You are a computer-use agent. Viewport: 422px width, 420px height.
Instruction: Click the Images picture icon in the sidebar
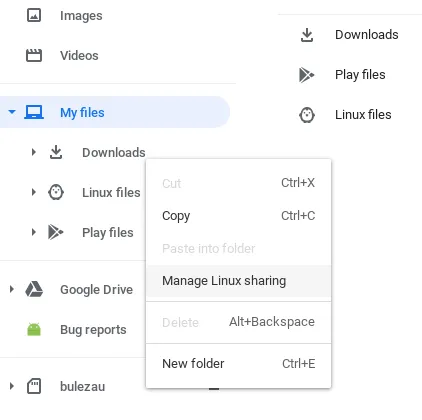(34, 15)
